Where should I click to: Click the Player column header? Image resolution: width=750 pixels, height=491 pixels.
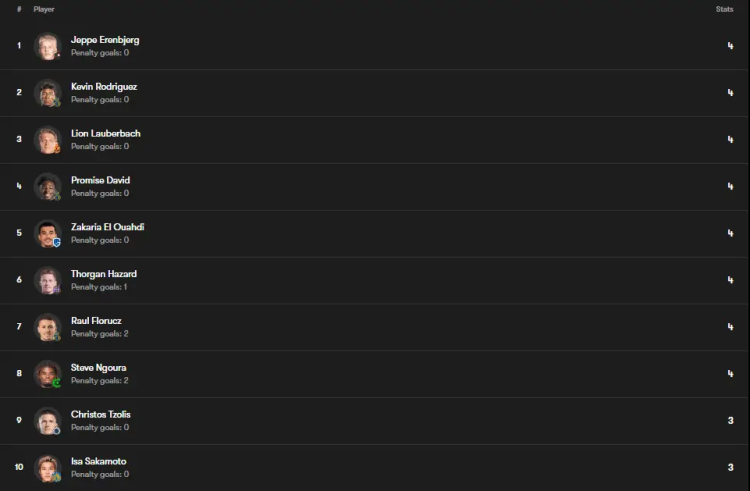pos(44,9)
